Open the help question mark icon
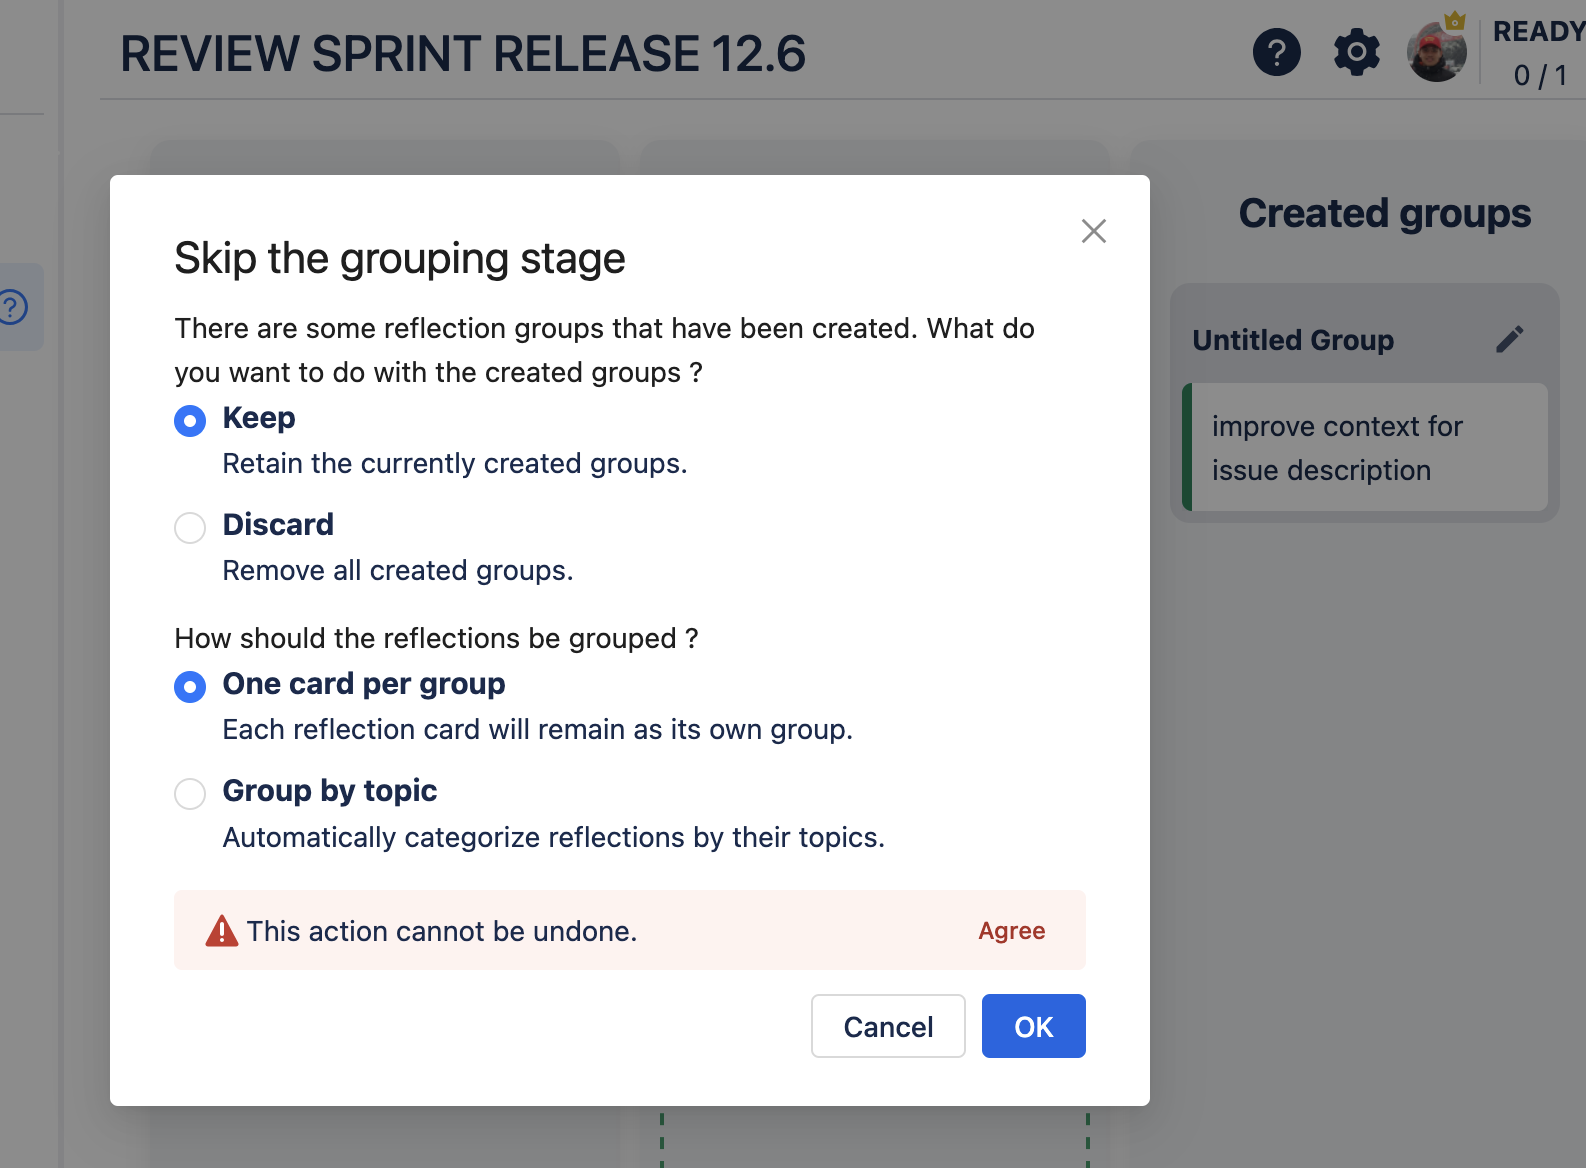 tap(1276, 52)
